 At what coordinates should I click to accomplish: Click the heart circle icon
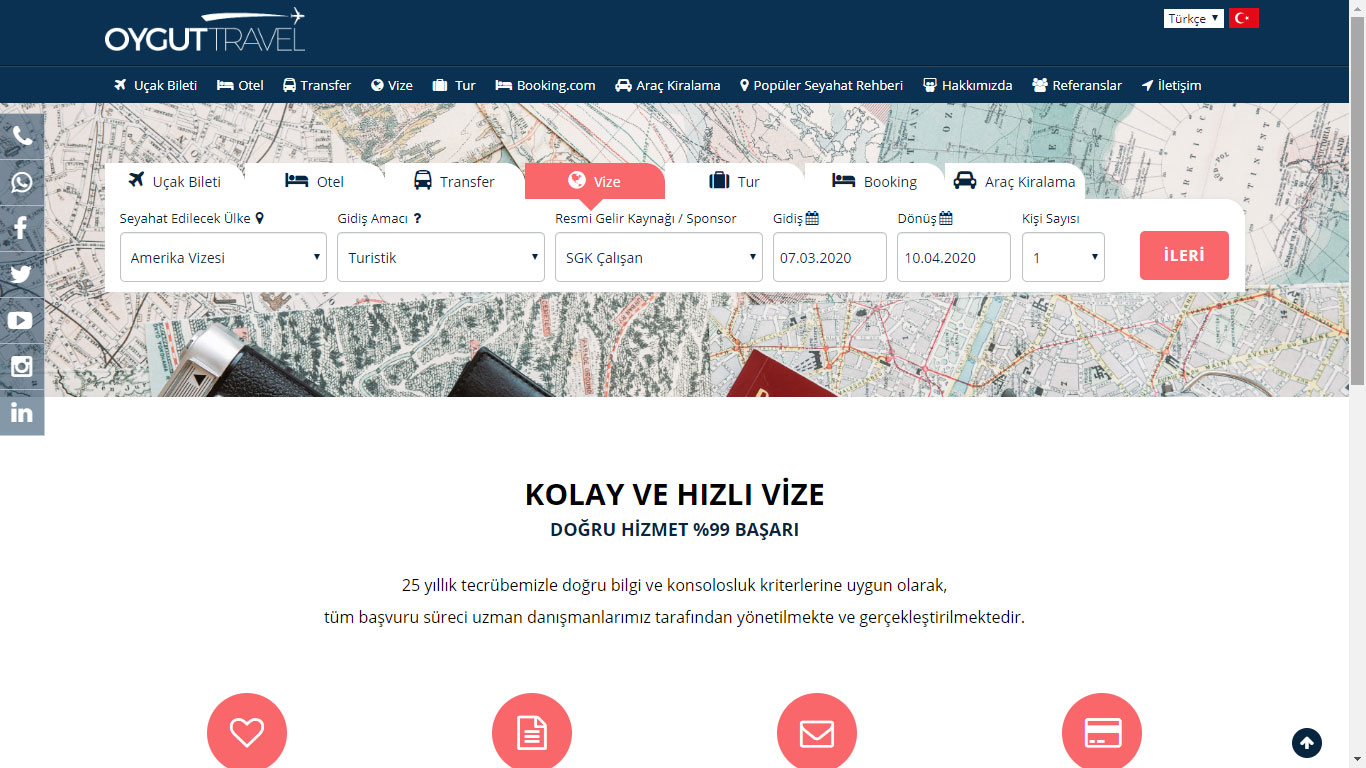[247, 731]
